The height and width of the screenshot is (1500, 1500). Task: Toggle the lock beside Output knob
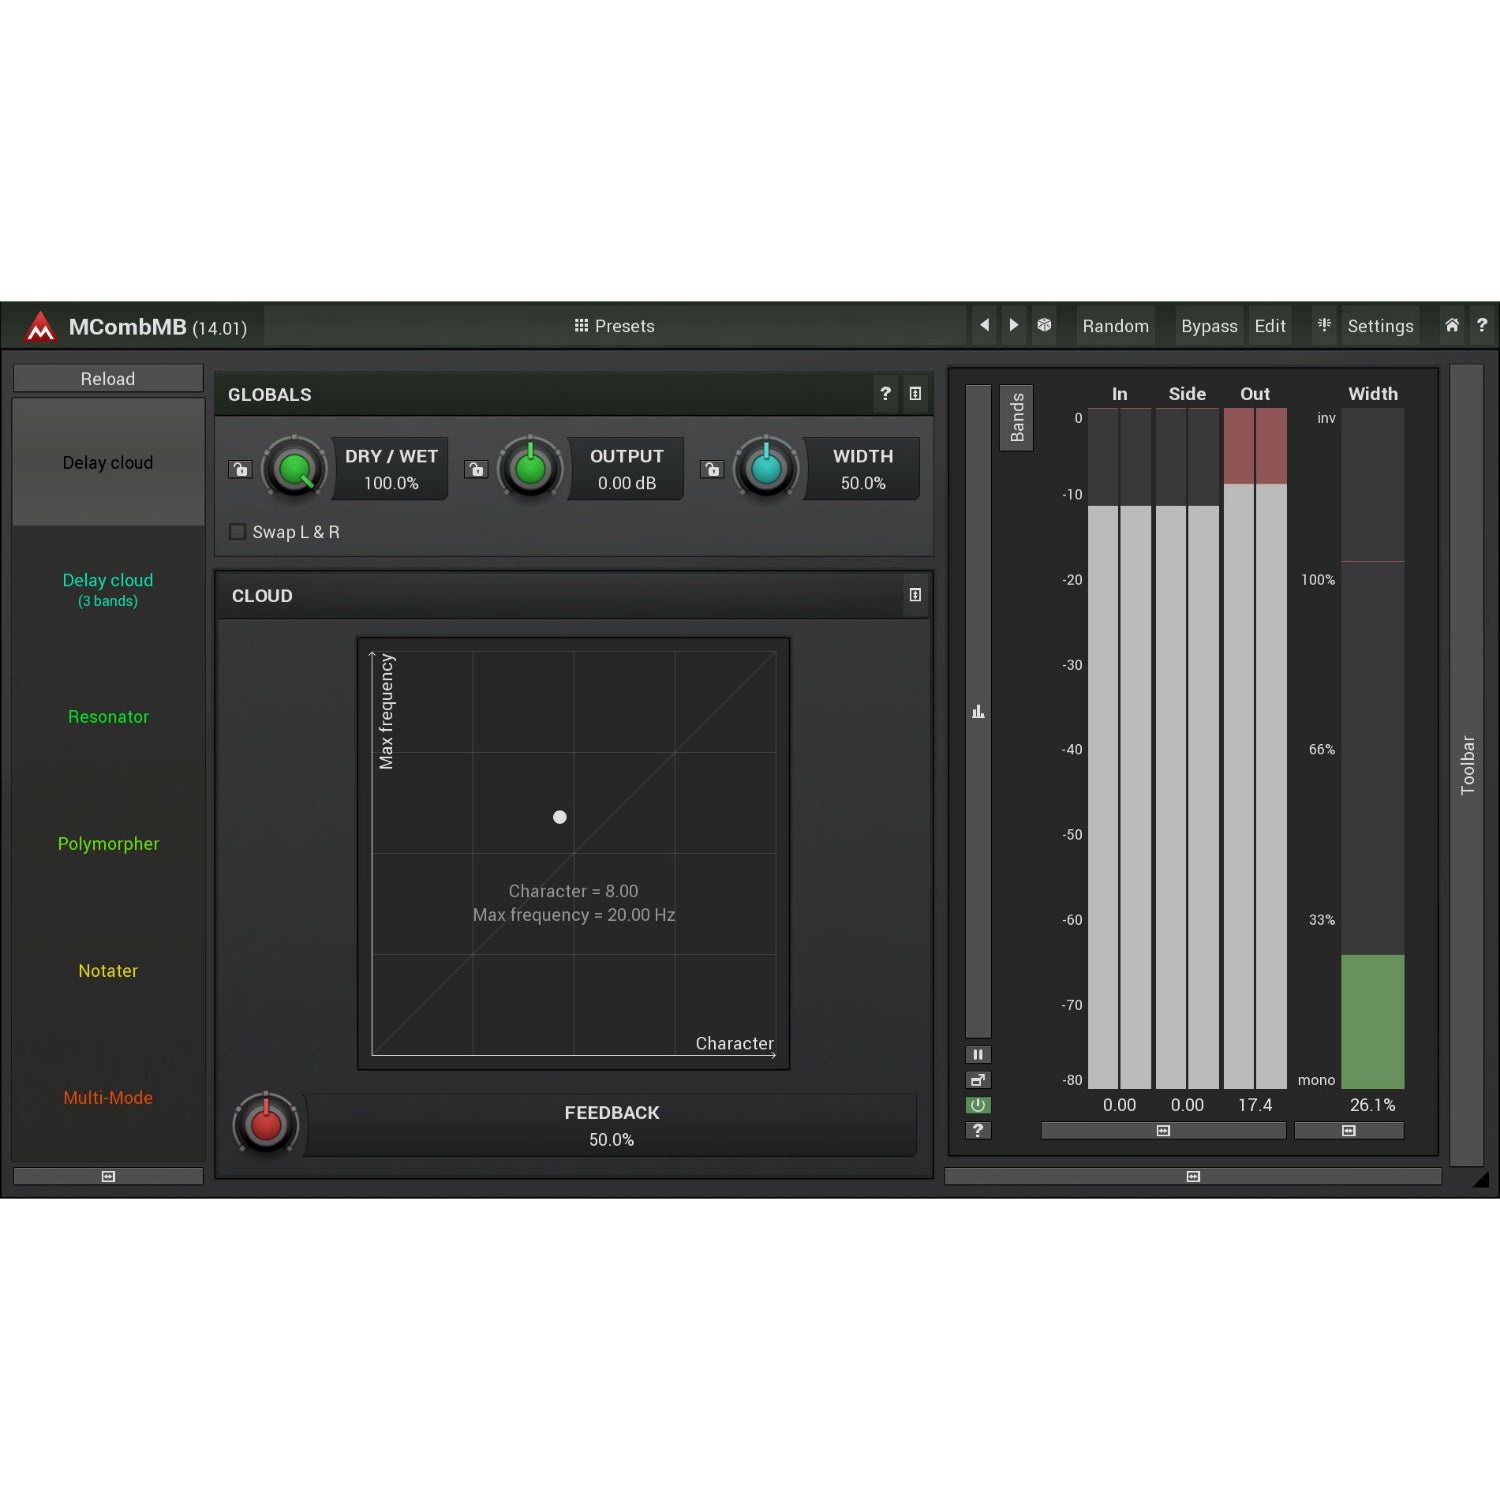coord(476,469)
